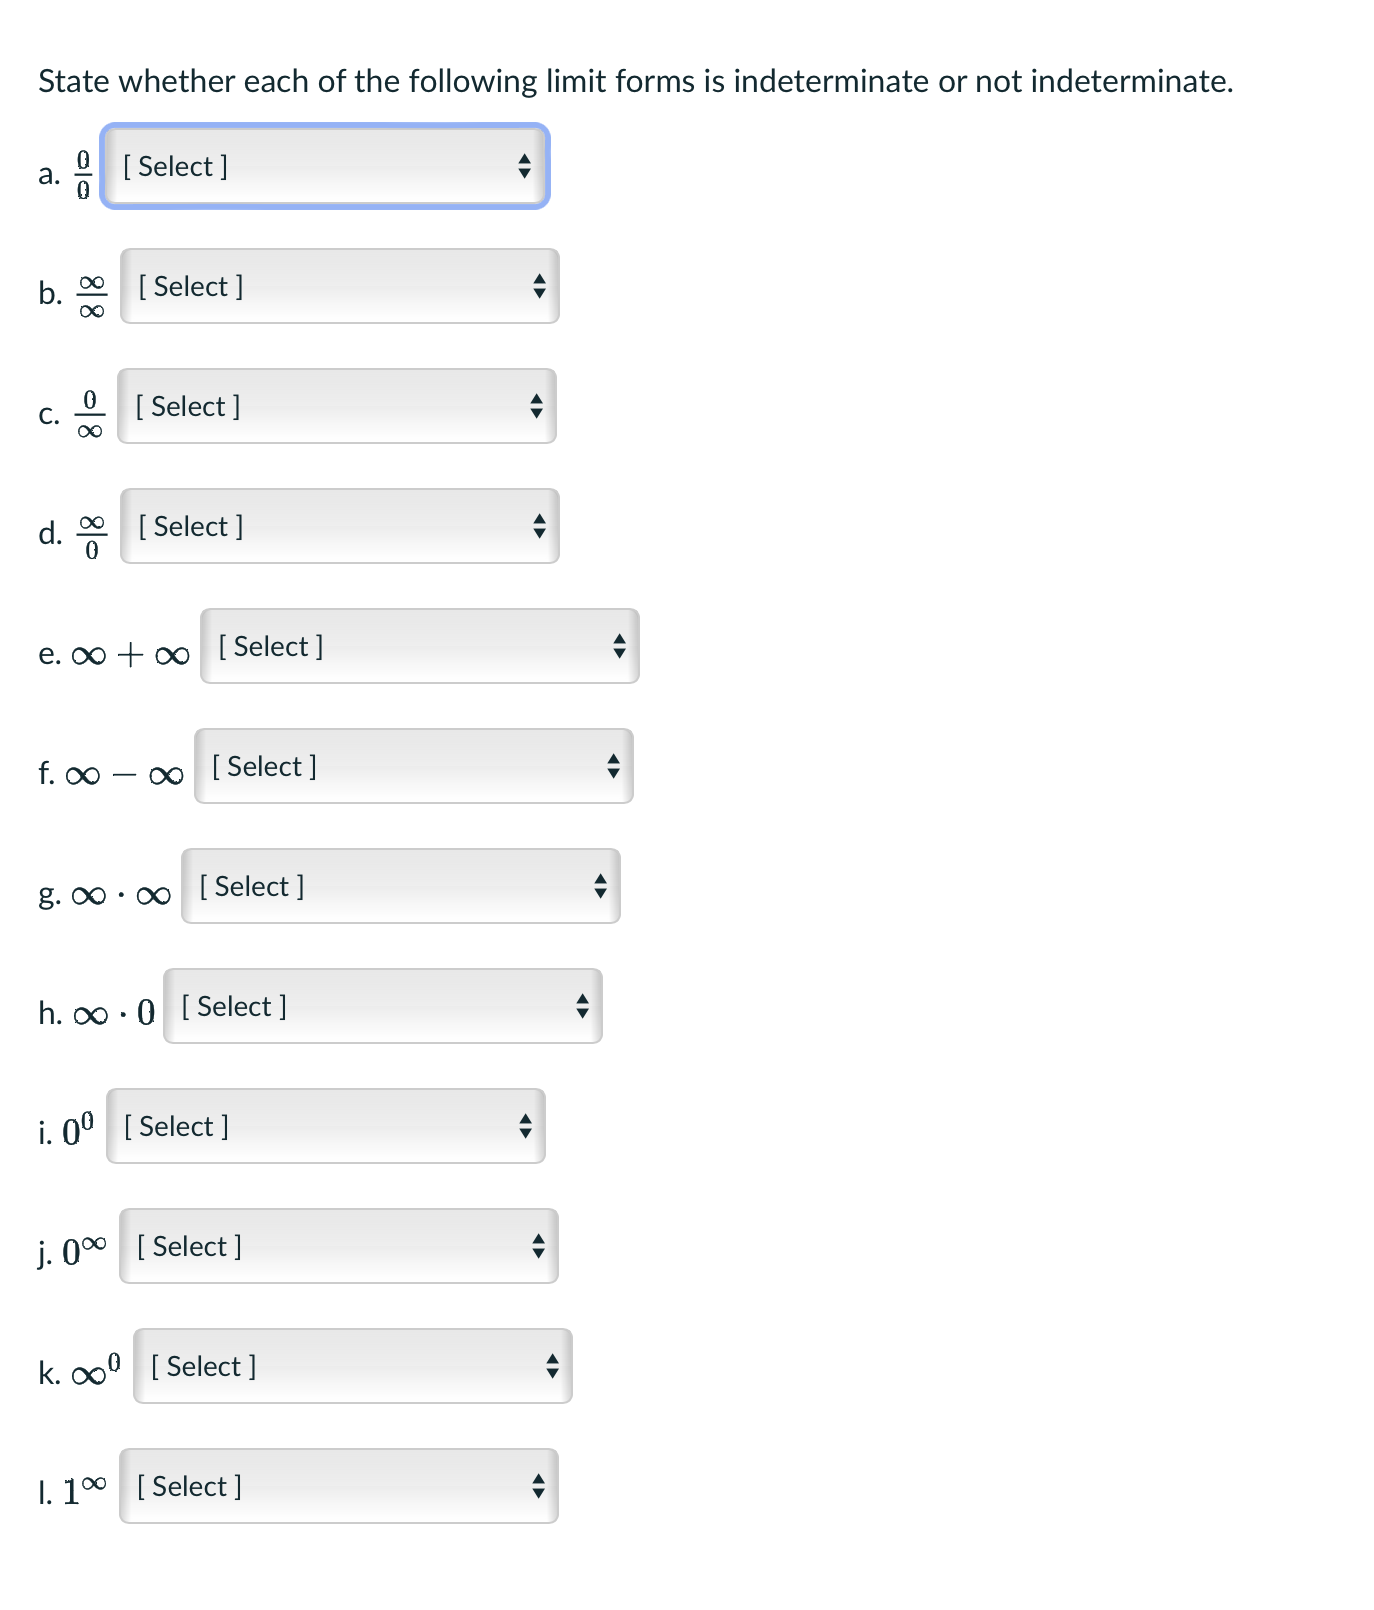Image resolution: width=1374 pixels, height=1610 pixels.
Task: Click the arrow icon on the ∞ + ∞ select
Action: pyautogui.click(x=618, y=646)
